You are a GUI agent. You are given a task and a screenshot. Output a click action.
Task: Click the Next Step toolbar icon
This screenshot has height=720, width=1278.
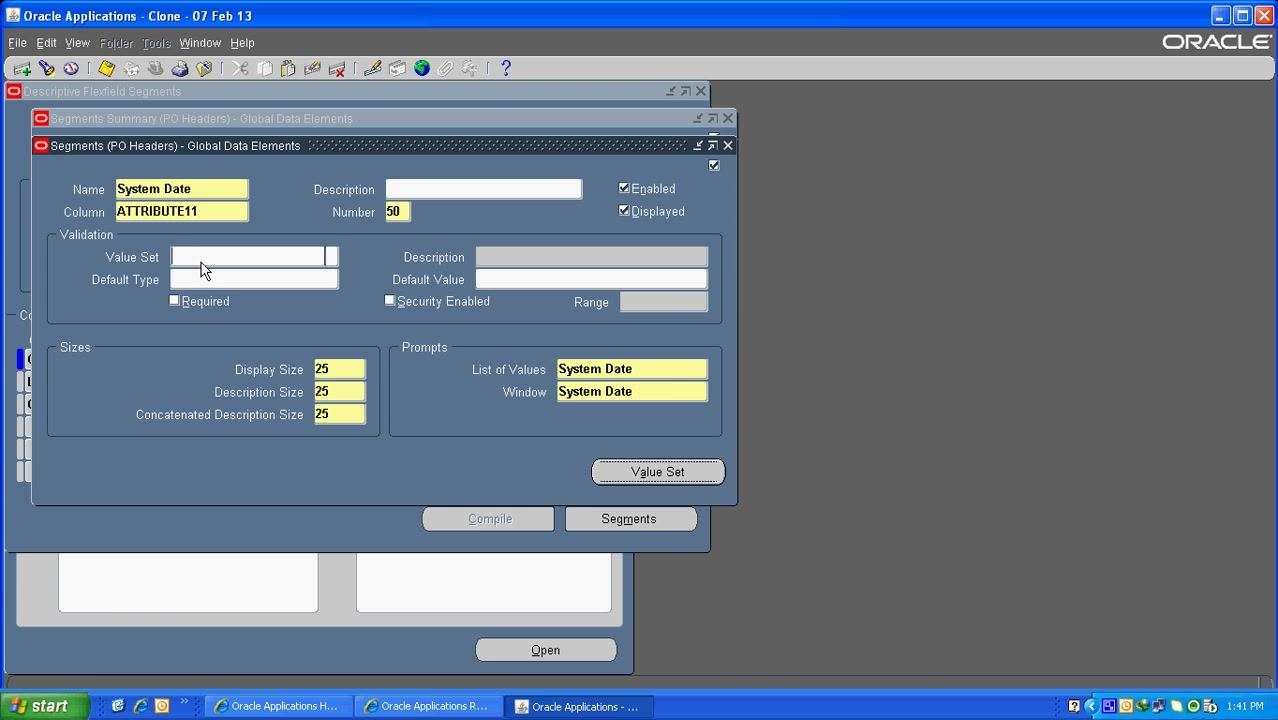tap(131, 69)
